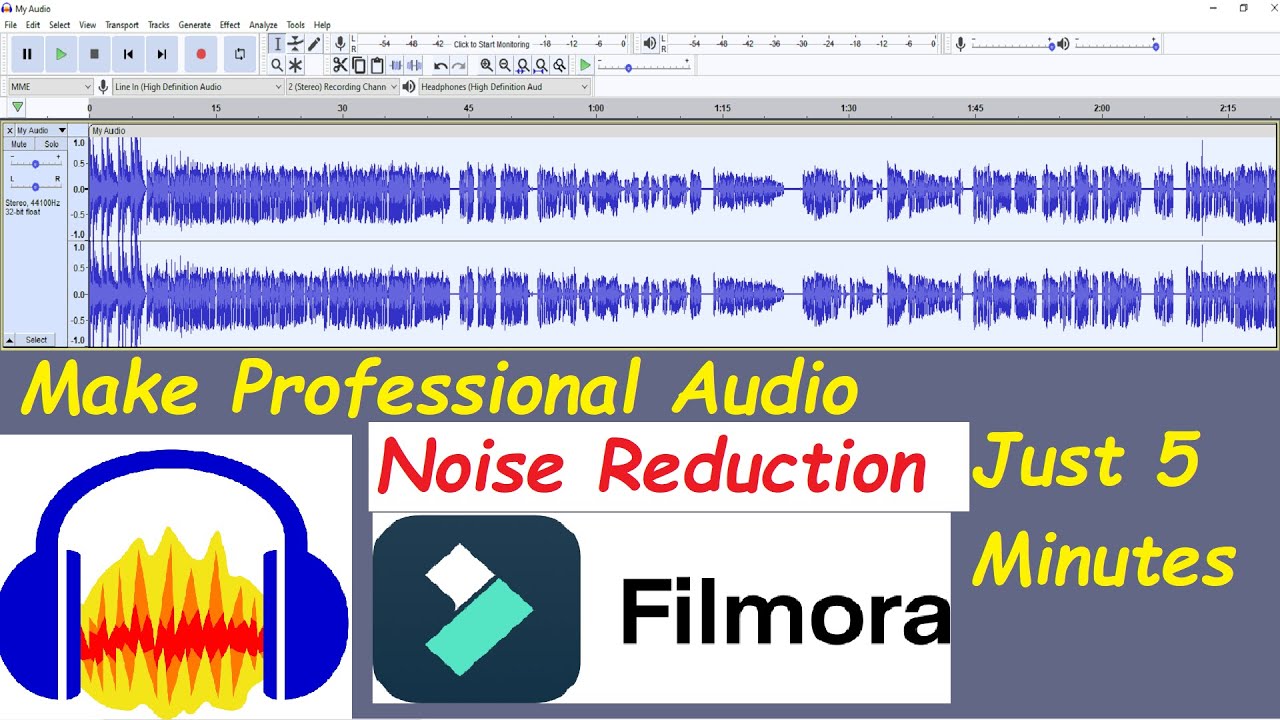Select the Multi-Tool asterisk icon
The height and width of the screenshot is (720, 1280).
295,65
